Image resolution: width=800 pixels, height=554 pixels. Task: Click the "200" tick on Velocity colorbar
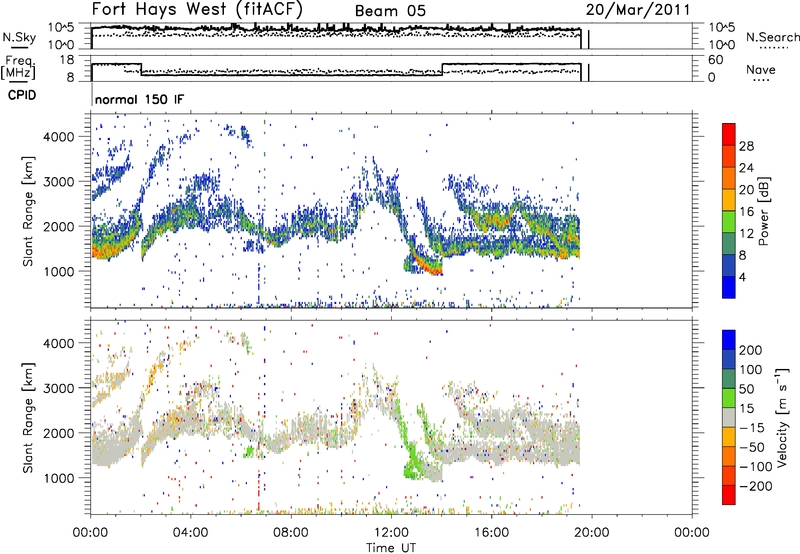point(751,350)
